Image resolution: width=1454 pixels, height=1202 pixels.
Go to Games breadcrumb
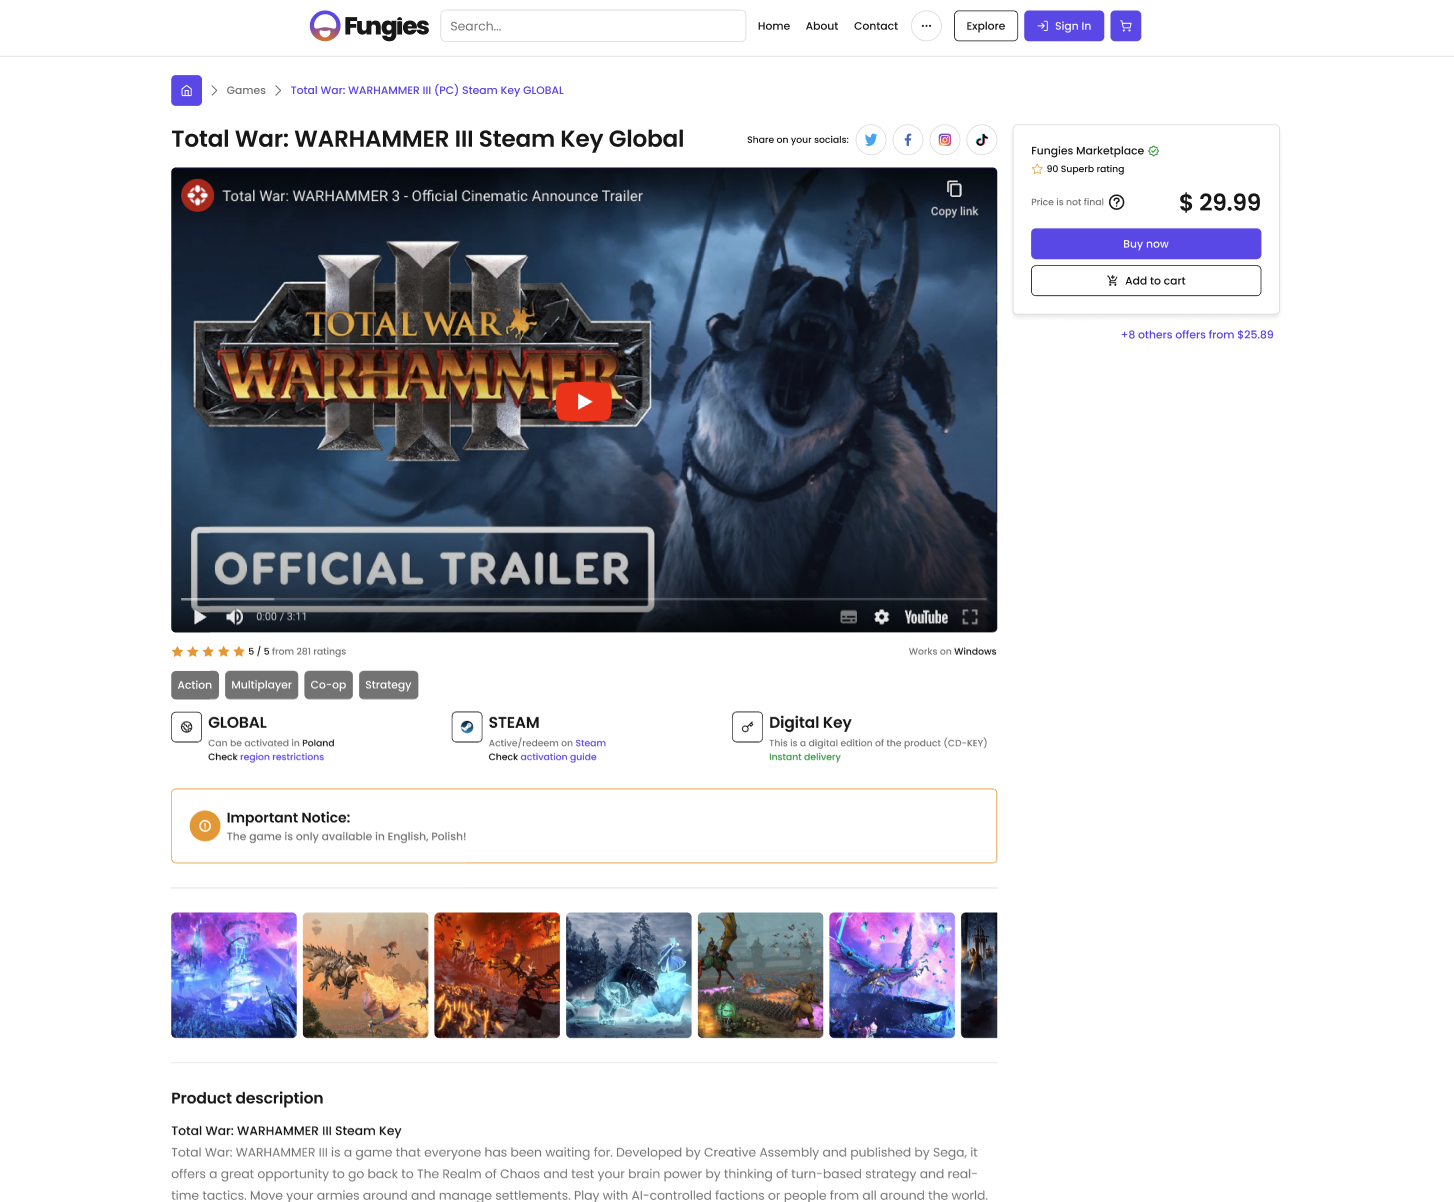coord(246,90)
